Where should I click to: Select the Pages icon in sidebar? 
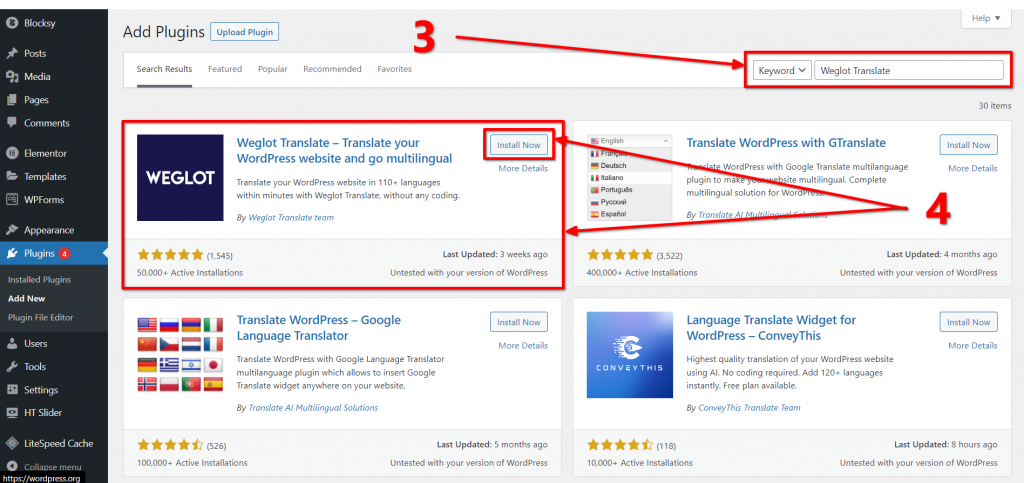click(x=11, y=100)
